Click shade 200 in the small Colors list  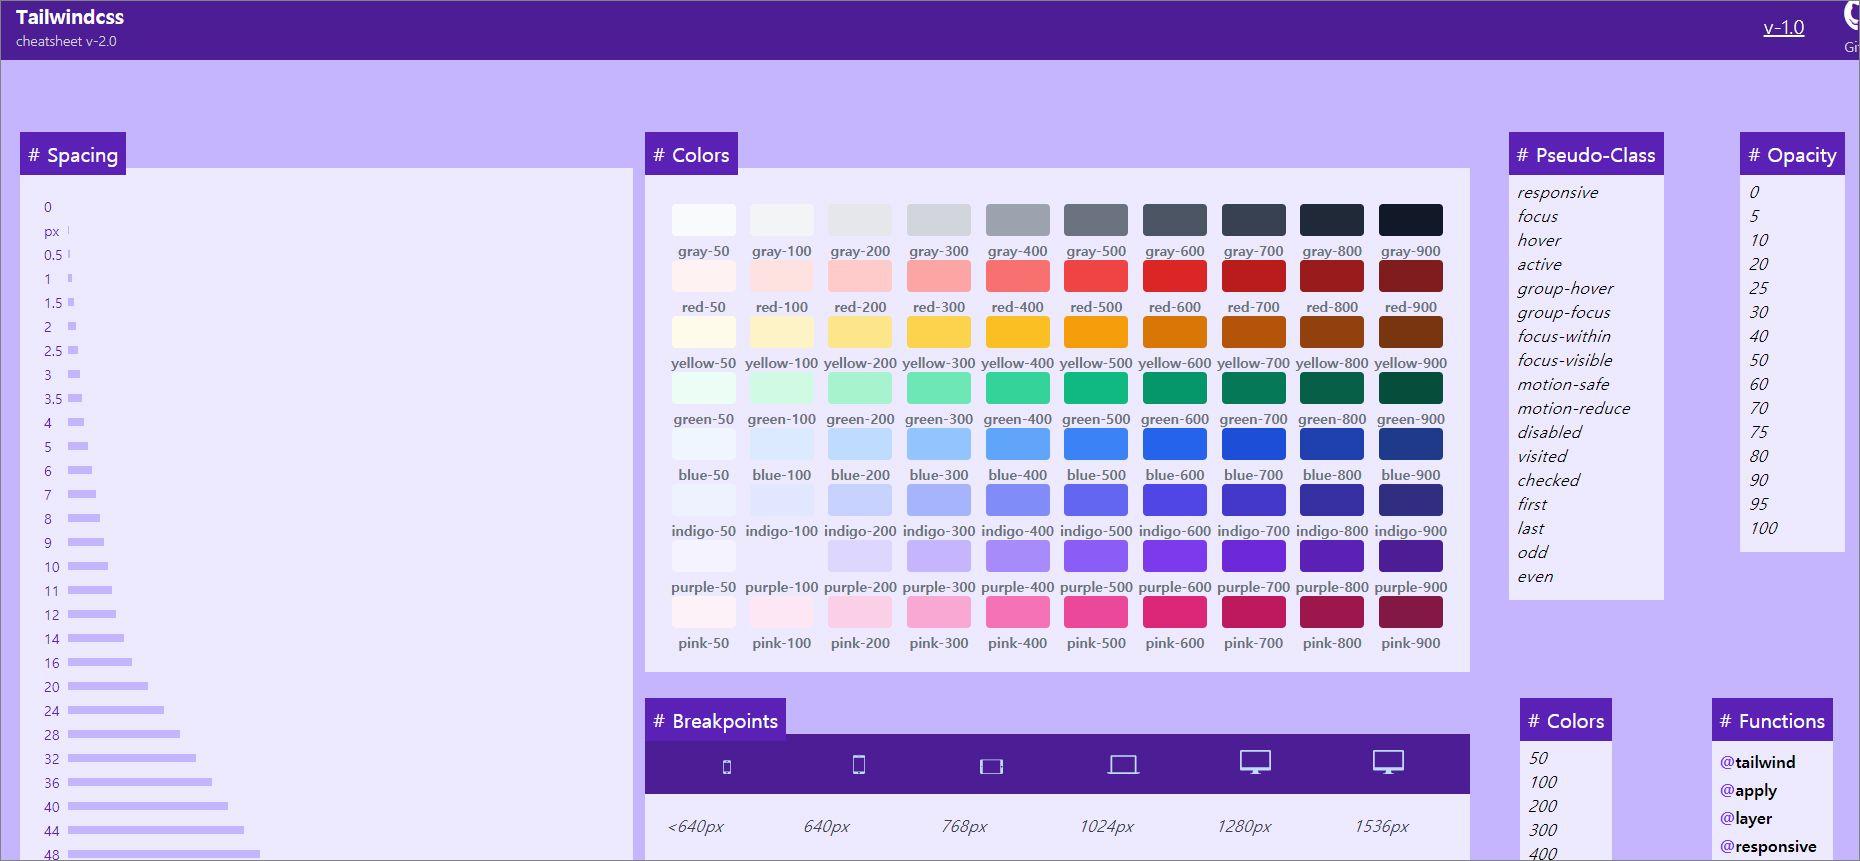pos(1542,806)
